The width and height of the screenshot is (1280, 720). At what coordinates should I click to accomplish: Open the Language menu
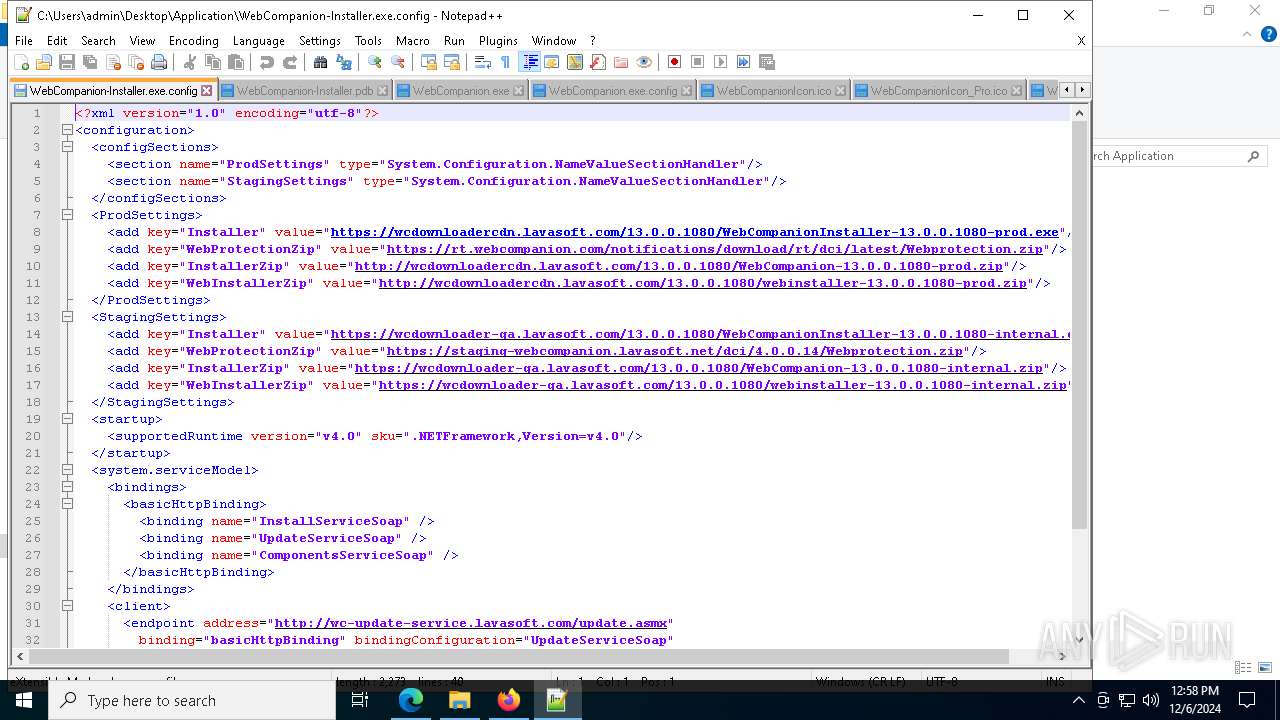pos(259,41)
